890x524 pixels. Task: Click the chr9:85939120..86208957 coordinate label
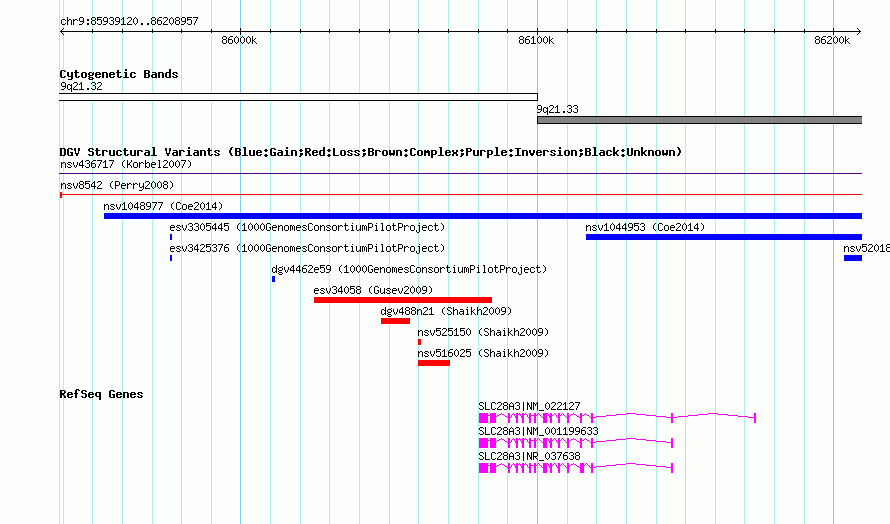(x=129, y=22)
